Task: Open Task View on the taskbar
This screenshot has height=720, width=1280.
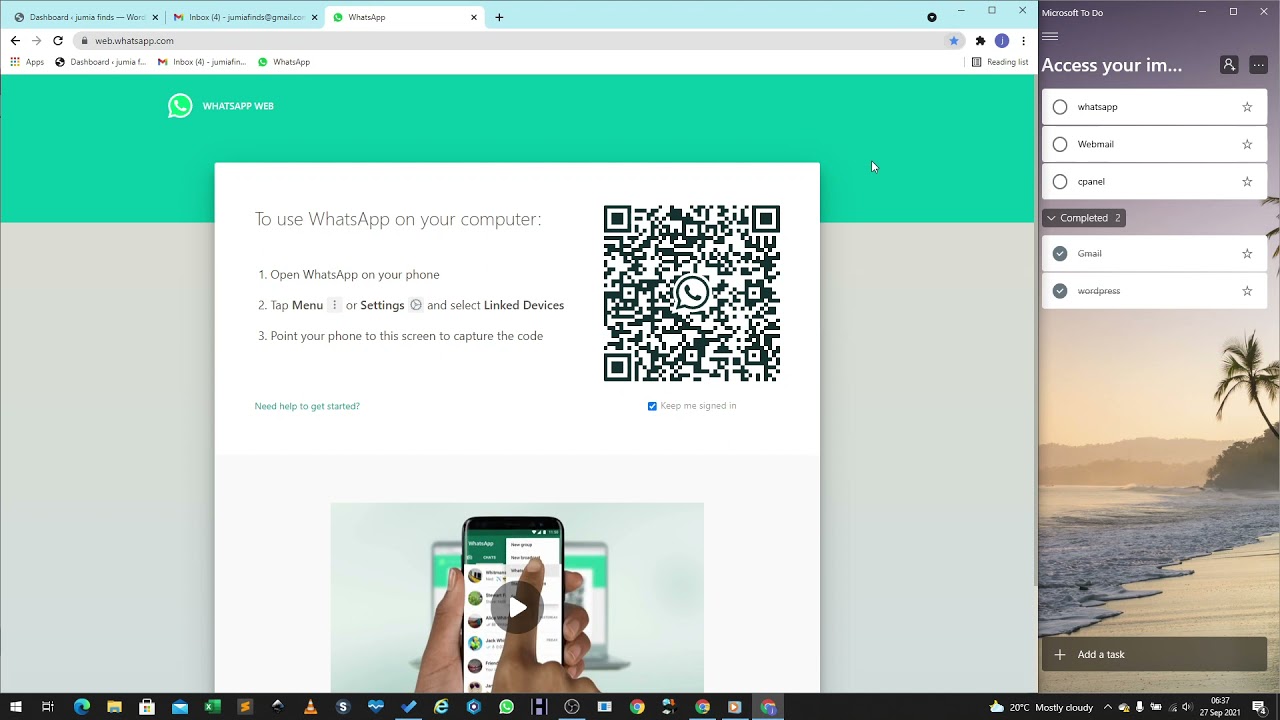Action: pyautogui.click(x=47, y=707)
